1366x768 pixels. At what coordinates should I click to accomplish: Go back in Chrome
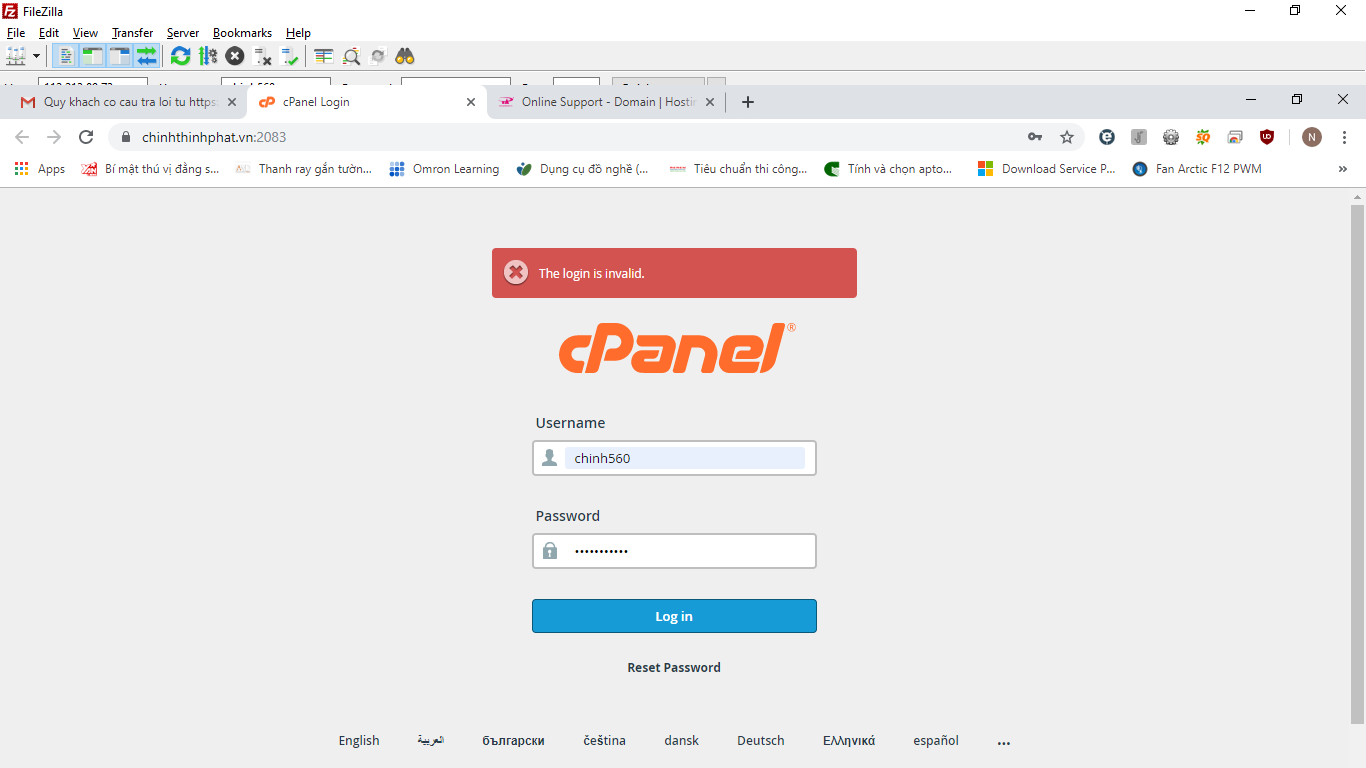point(22,137)
